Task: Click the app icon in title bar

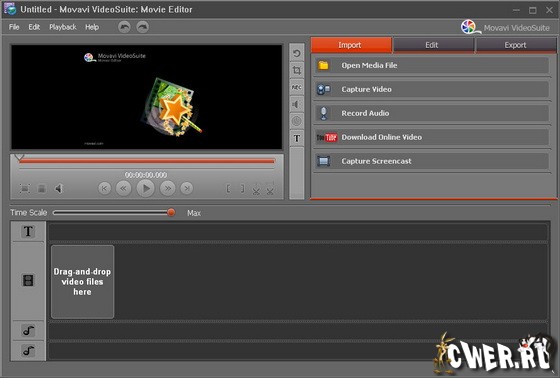Action: (x=10, y=9)
